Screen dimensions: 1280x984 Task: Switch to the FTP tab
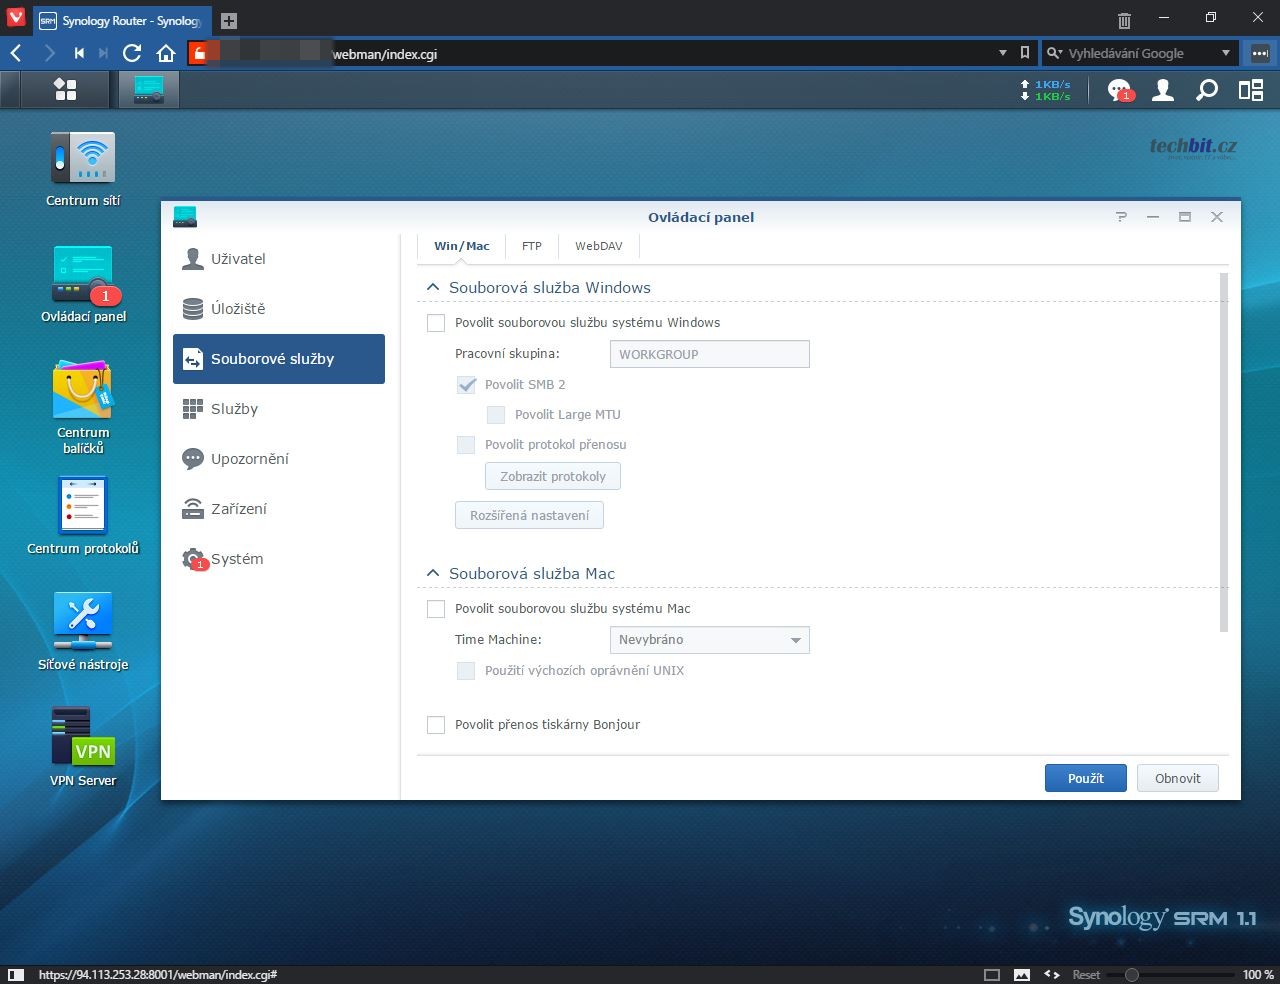coord(531,246)
